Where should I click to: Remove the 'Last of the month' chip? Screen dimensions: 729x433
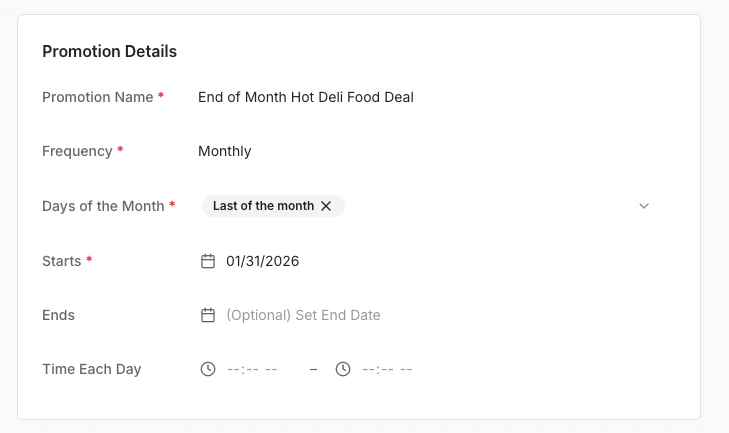click(x=326, y=206)
